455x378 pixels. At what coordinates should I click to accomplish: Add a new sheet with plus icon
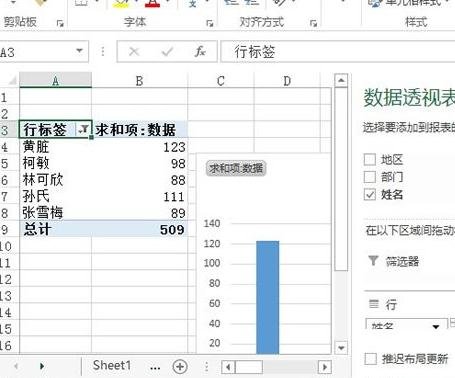pyautogui.click(x=180, y=367)
